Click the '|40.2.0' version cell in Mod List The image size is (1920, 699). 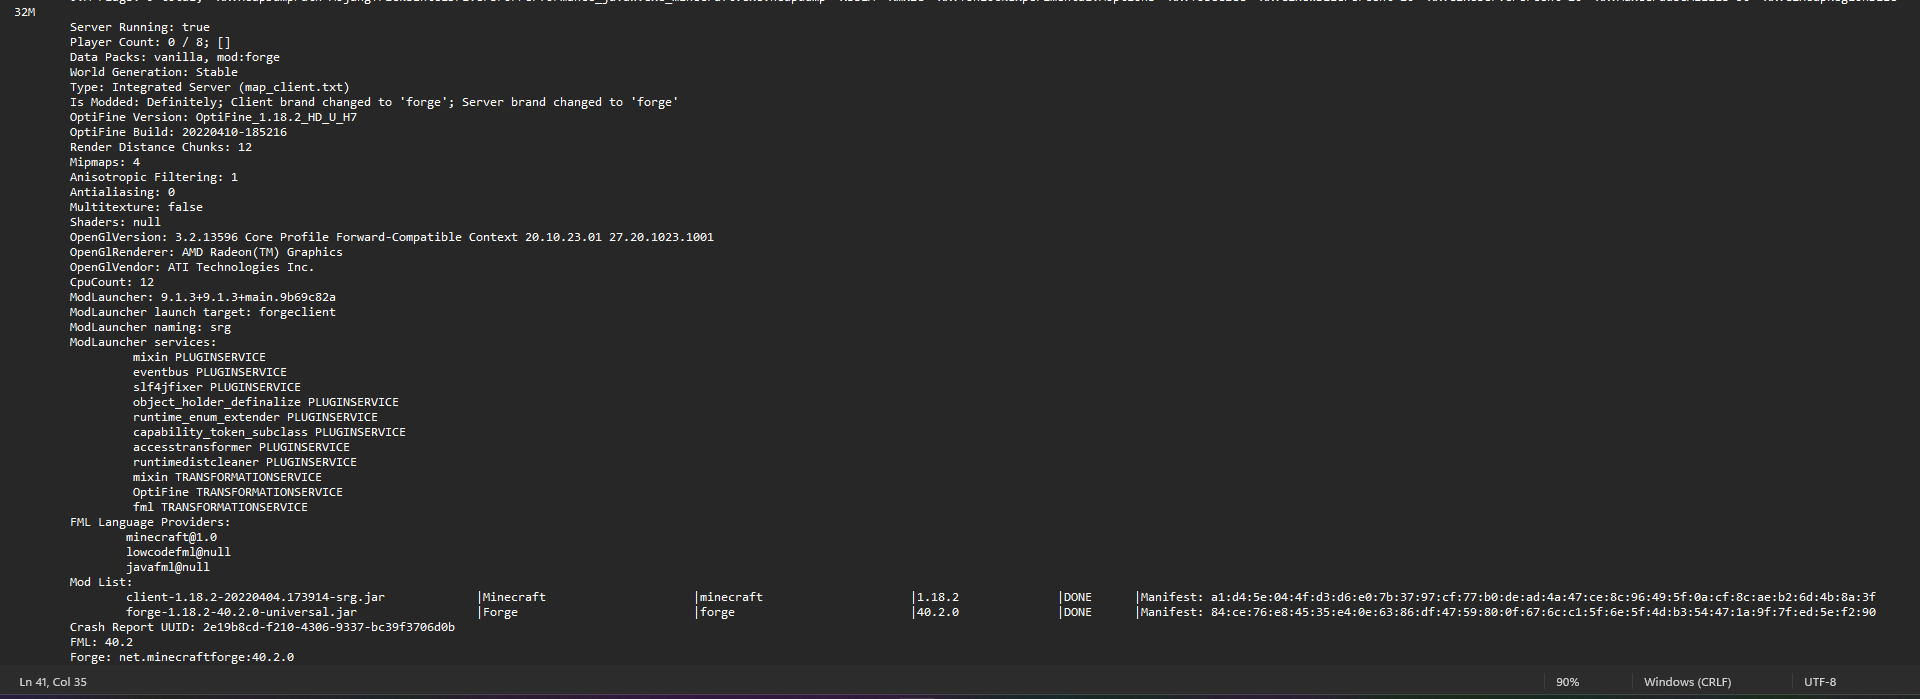[x=936, y=612]
